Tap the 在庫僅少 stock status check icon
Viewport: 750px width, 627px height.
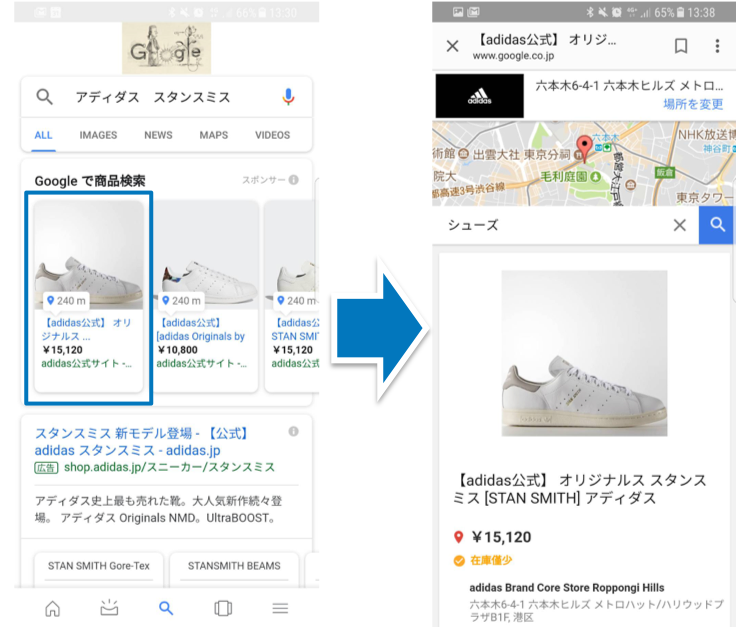click(x=459, y=561)
